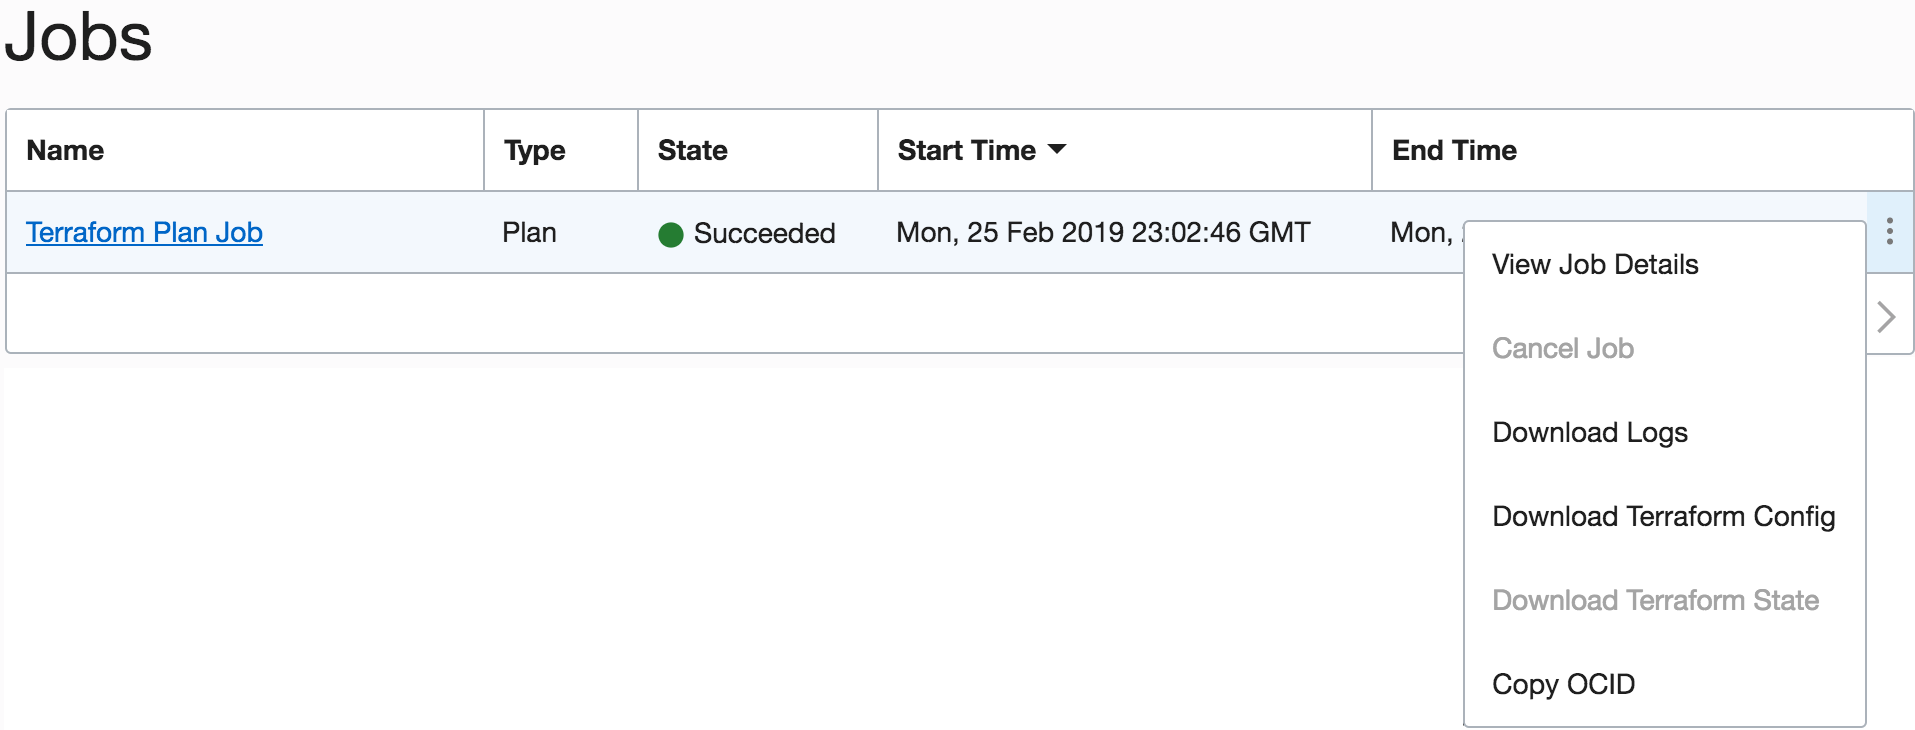Click Download Logs menu entry

point(1589,433)
